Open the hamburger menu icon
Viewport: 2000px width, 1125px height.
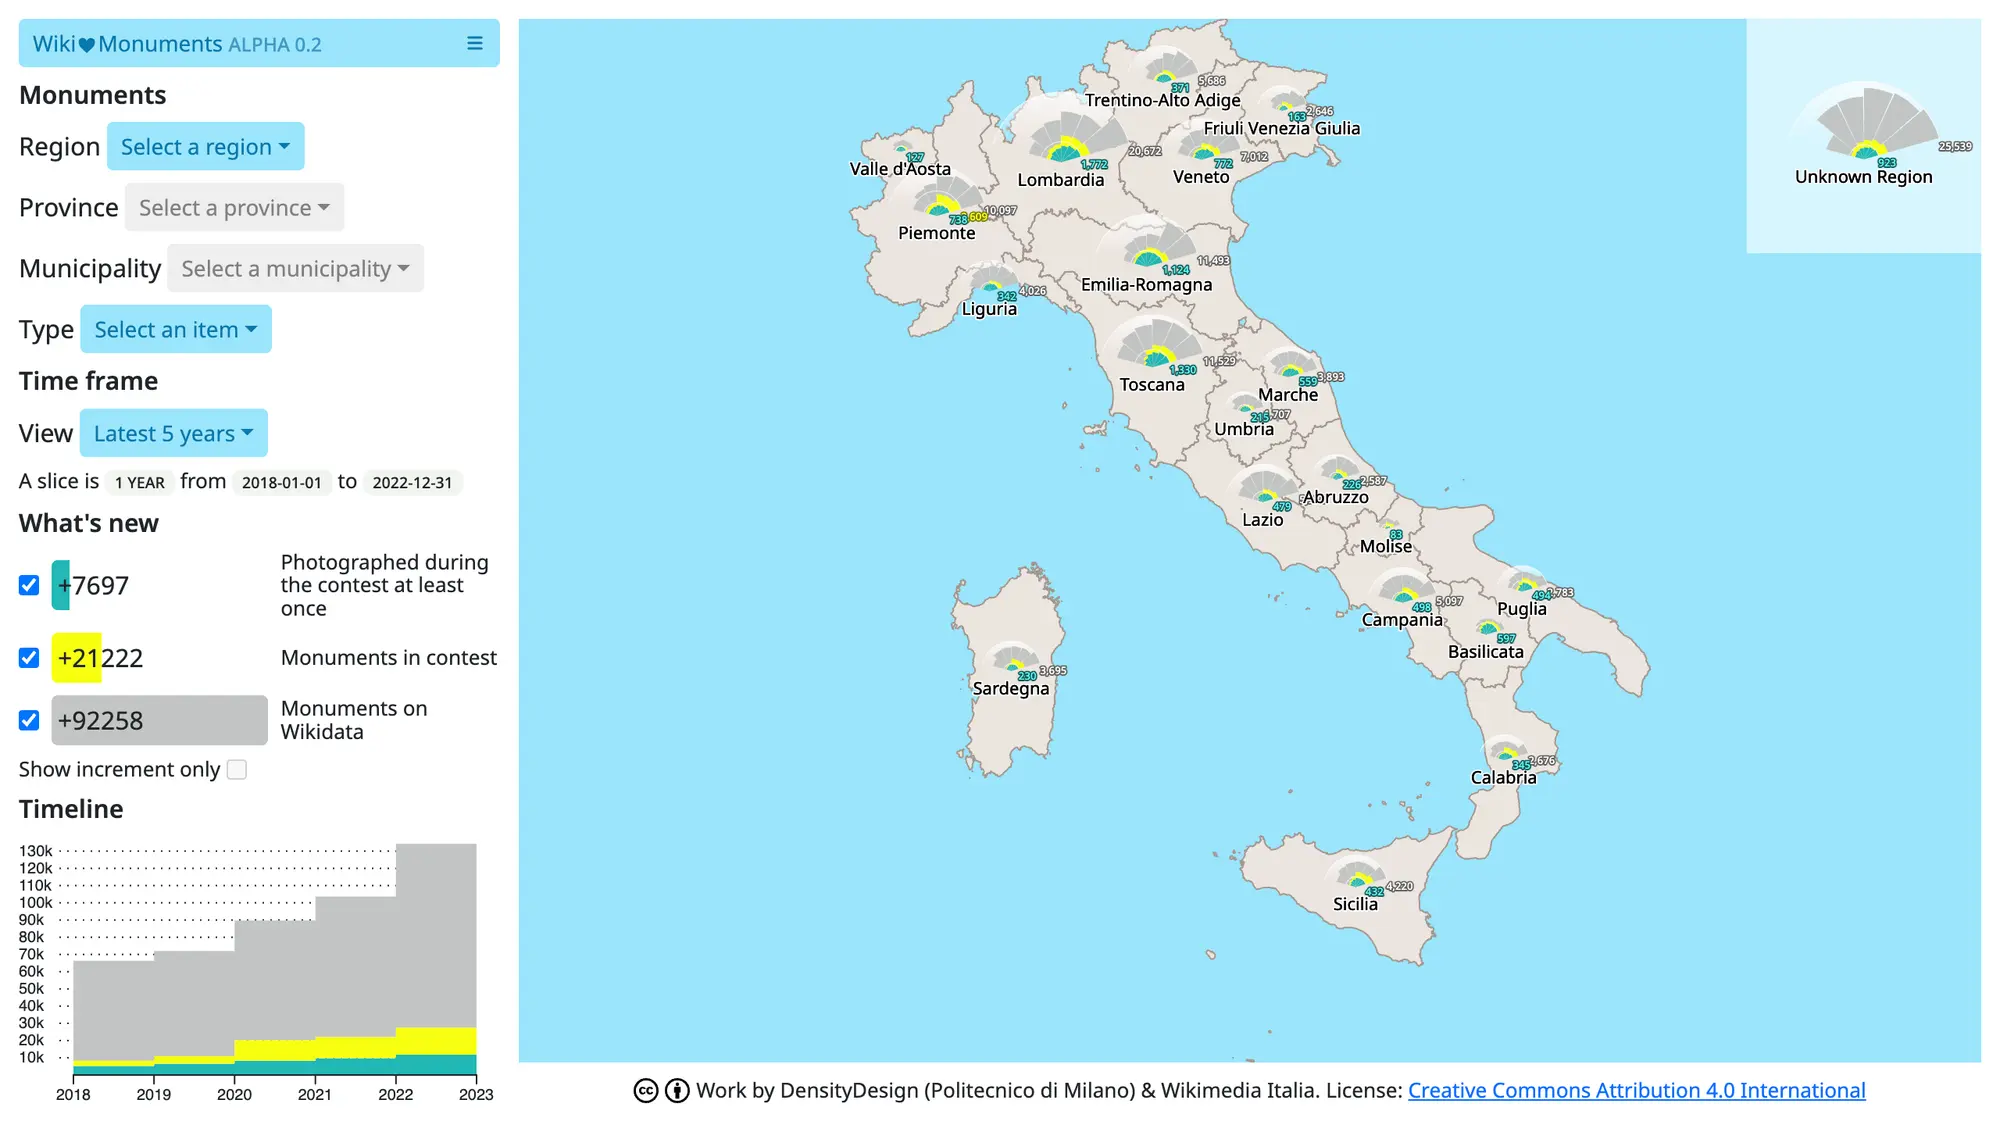pos(474,43)
